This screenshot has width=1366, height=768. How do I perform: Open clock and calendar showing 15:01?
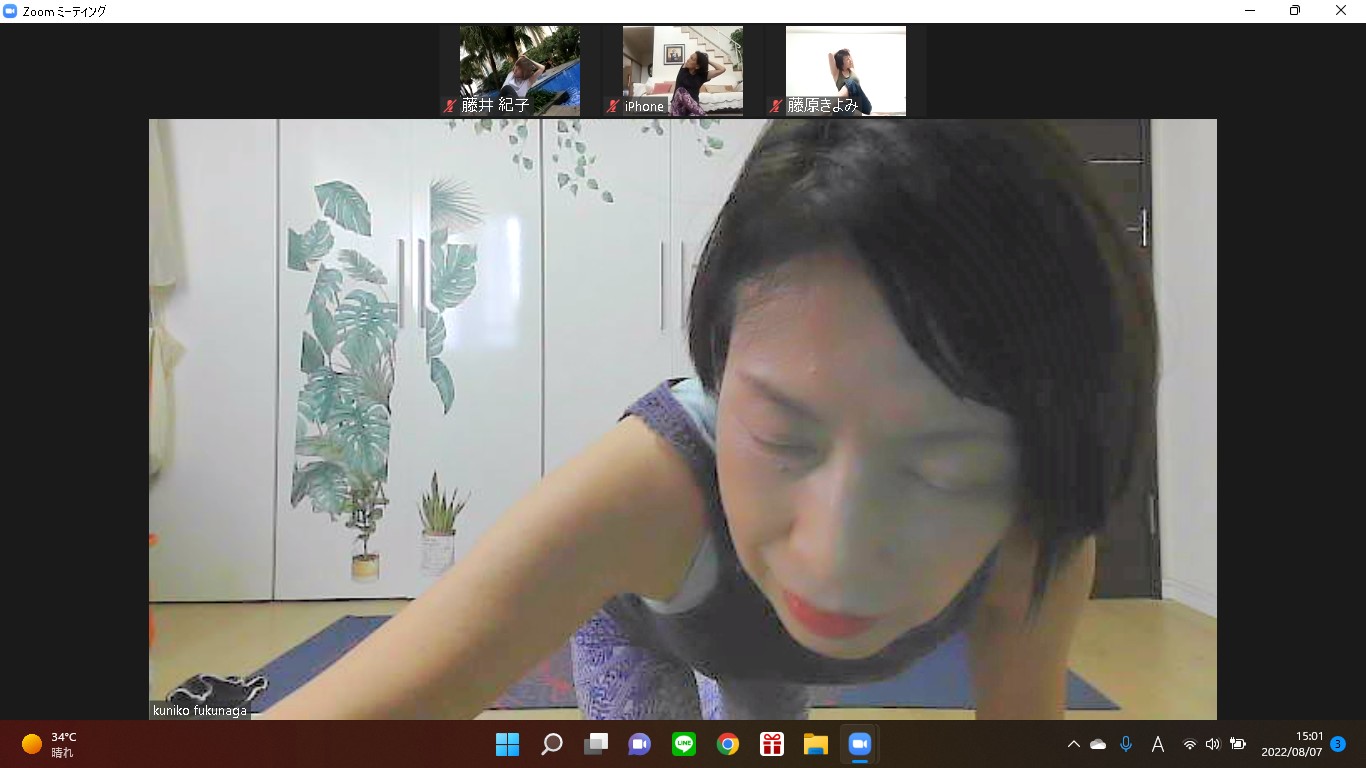(1291, 744)
